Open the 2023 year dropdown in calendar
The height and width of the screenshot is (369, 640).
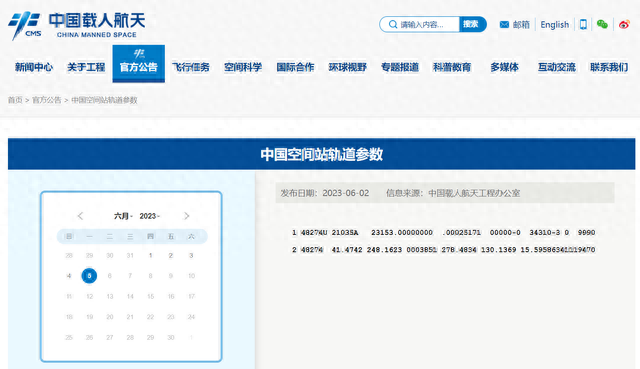(149, 216)
